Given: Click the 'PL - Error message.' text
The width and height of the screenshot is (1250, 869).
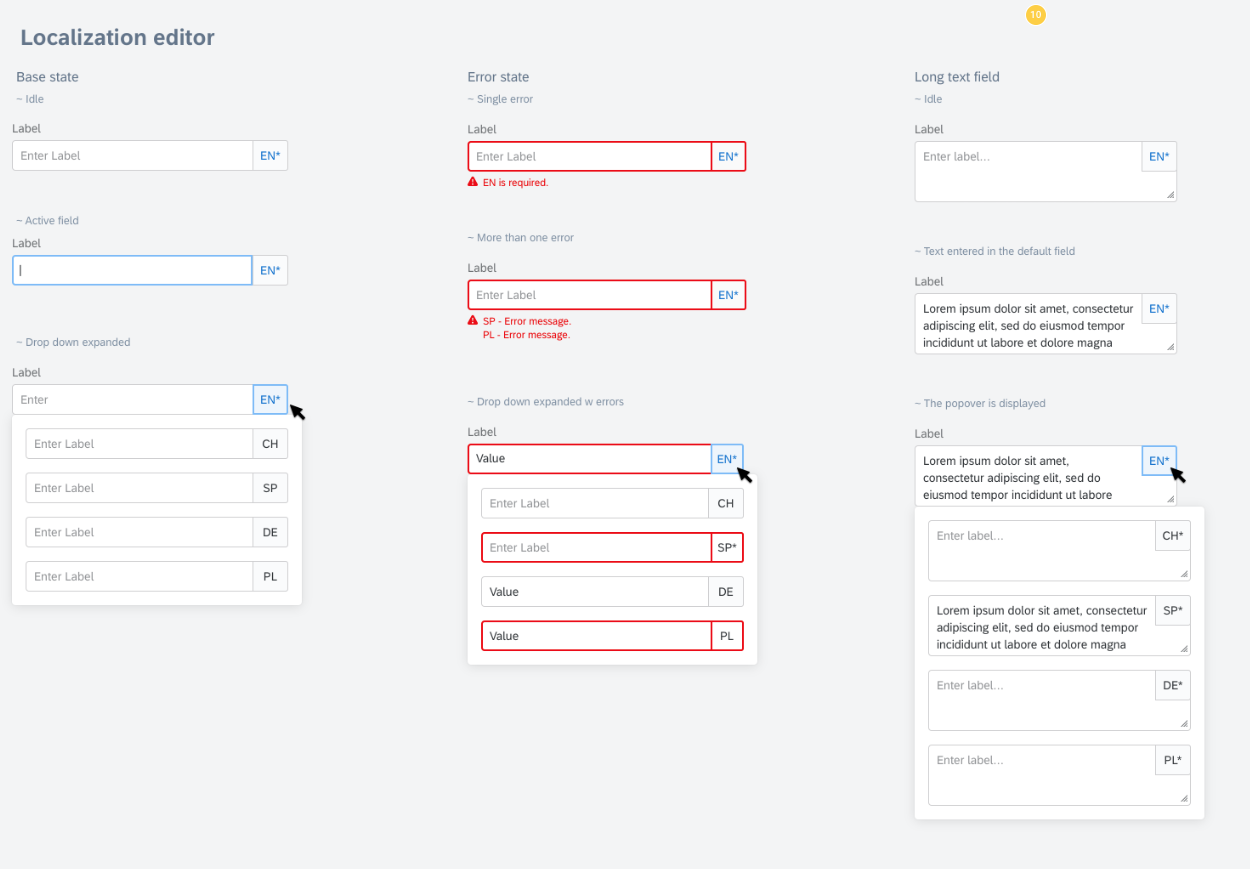Looking at the screenshot, I should [x=526, y=335].
